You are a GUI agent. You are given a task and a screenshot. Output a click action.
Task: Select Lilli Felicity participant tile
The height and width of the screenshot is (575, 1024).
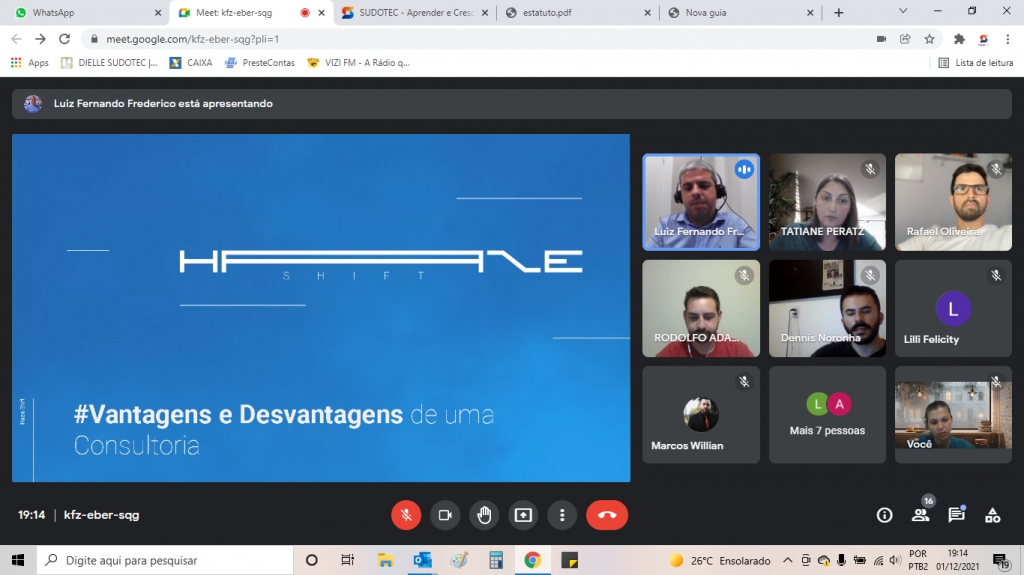[x=953, y=308]
